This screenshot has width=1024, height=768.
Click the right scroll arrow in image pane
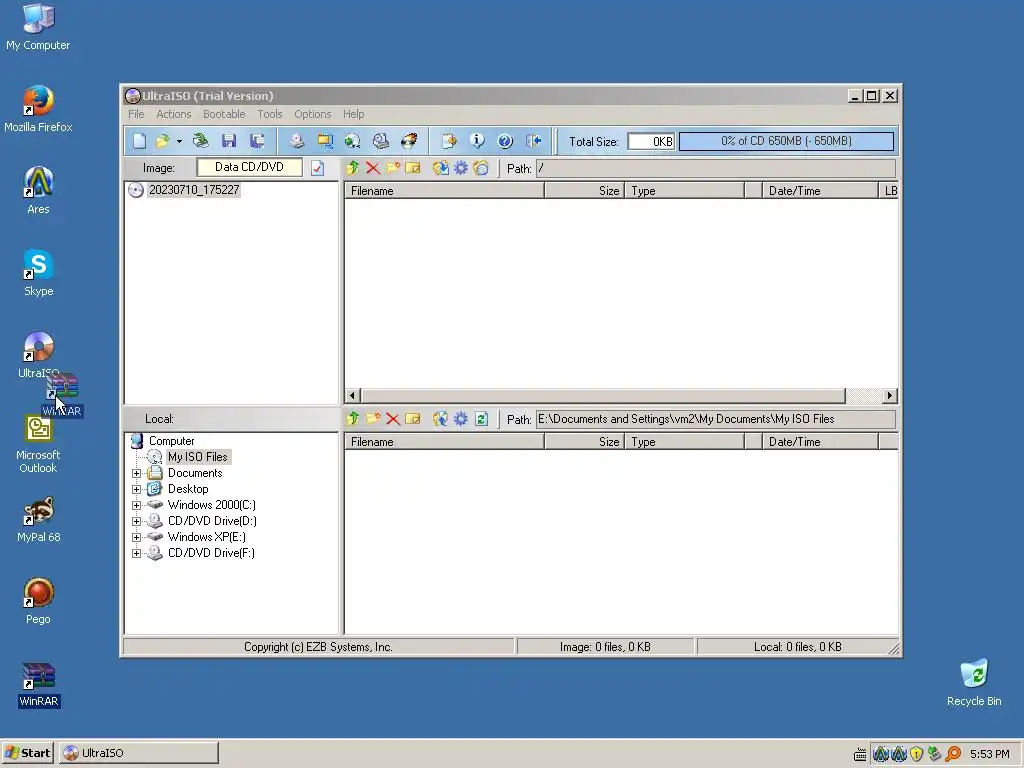point(889,396)
